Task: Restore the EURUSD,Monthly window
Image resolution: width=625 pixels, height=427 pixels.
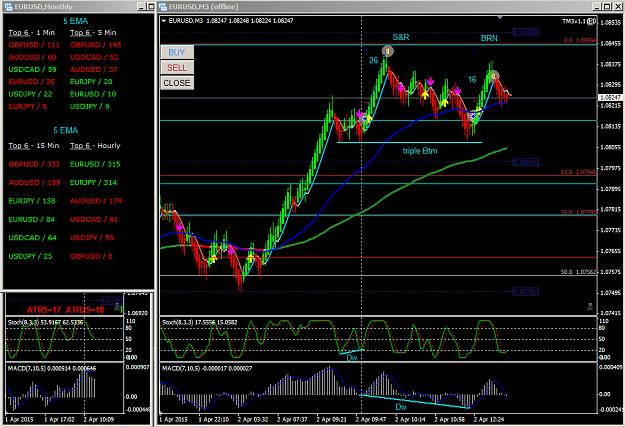Action: [151, 6]
